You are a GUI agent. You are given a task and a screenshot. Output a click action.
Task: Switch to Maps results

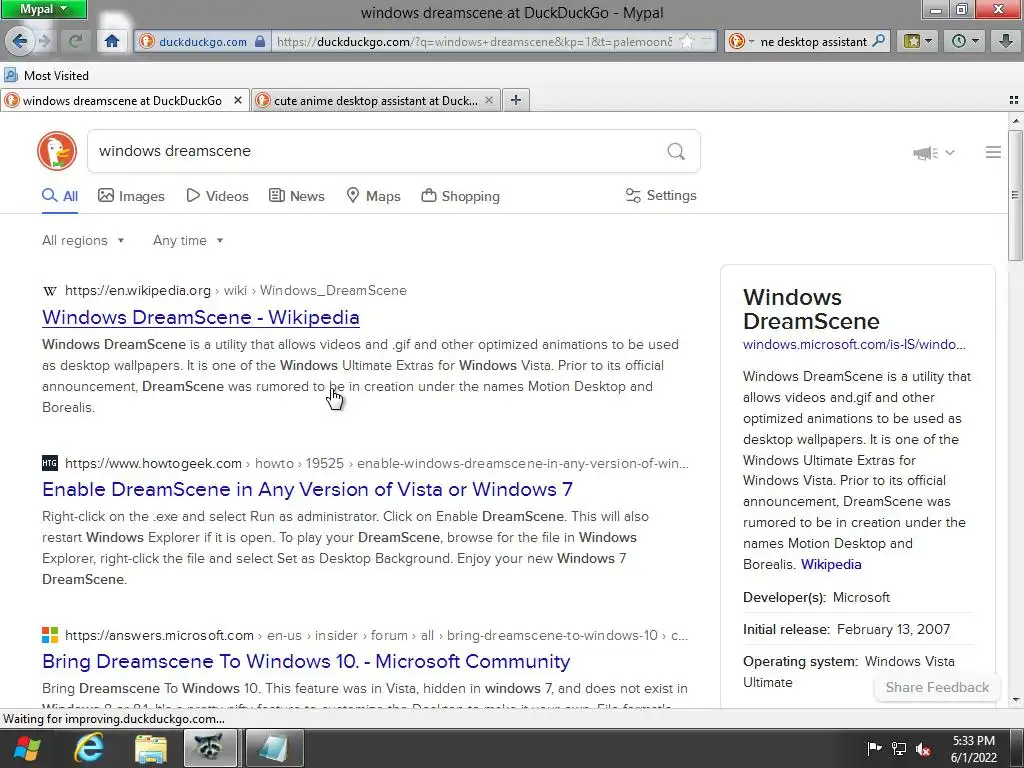(x=374, y=196)
